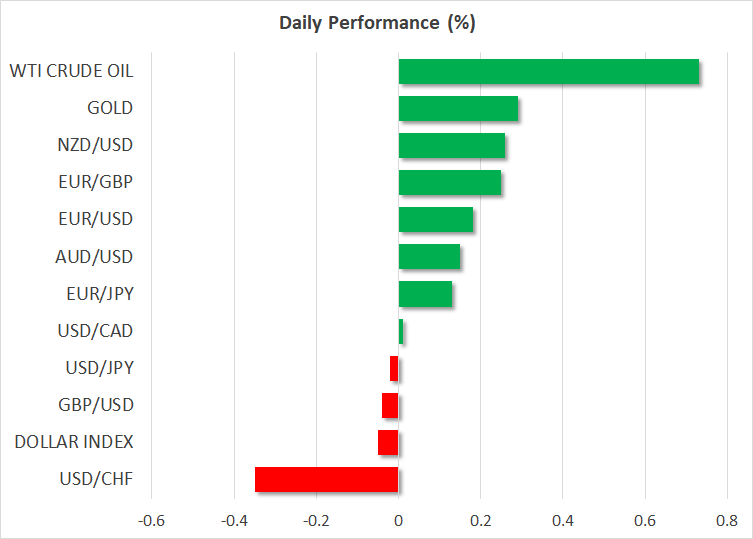
Task: Click the EUR/JPY green bar
Action: [425, 294]
